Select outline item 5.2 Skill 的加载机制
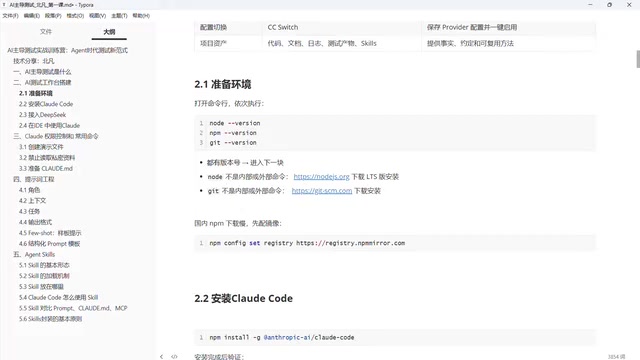Image resolution: width=640 pixels, height=360 pixels. (x=44, y=276)
